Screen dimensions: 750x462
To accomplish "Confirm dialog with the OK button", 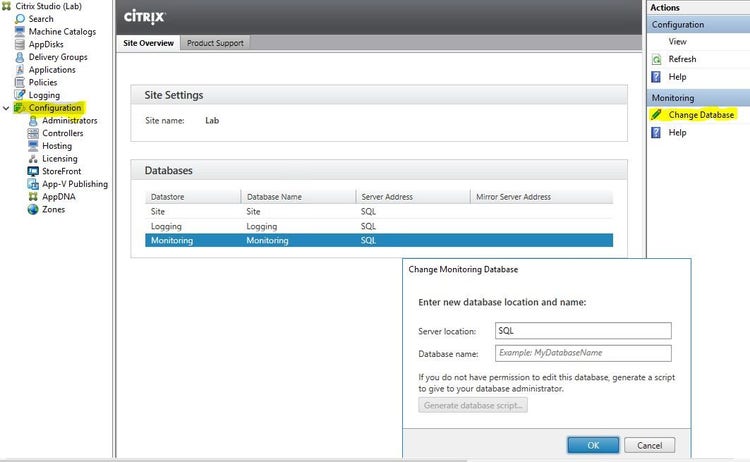I will click(x=593, y=445).
